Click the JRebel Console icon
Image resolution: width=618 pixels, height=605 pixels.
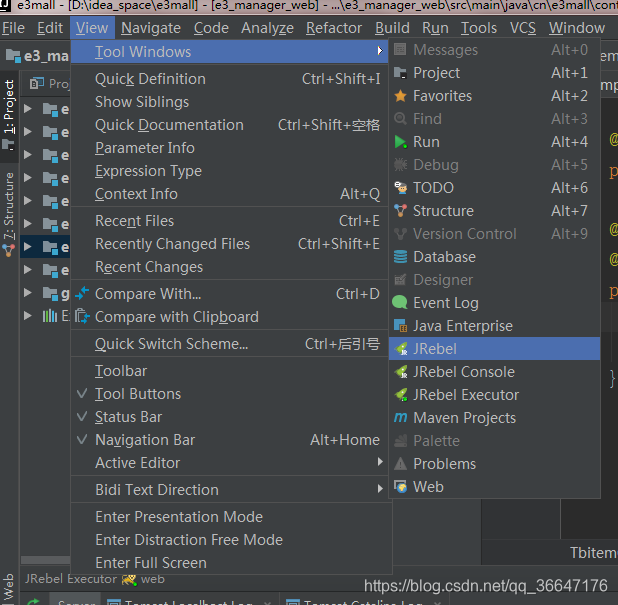[x=401, y=372]
